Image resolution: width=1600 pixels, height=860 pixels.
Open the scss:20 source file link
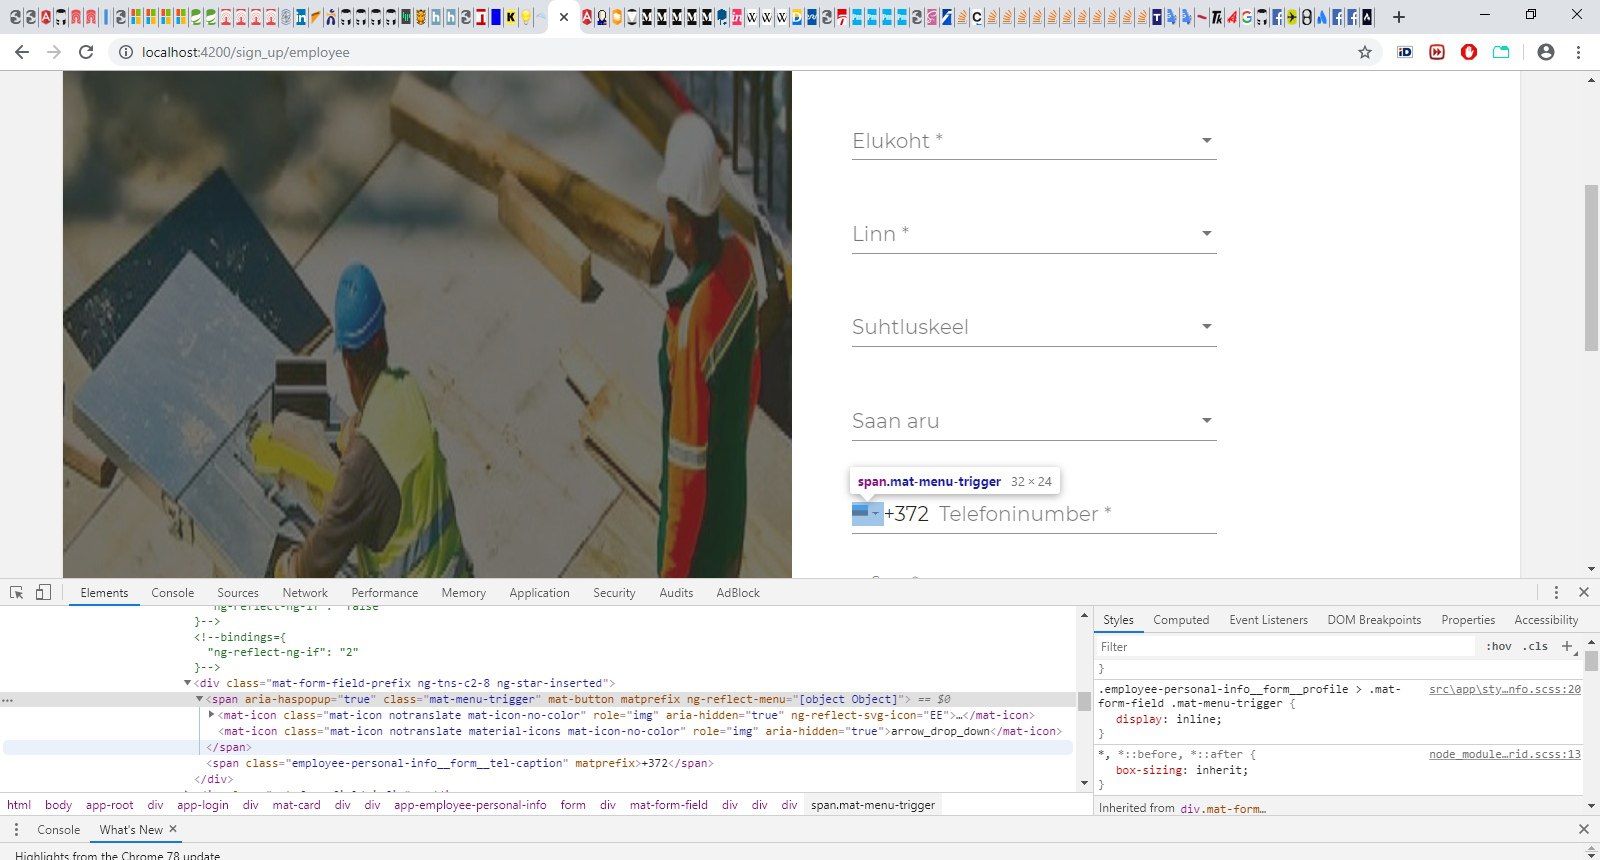1505,689
